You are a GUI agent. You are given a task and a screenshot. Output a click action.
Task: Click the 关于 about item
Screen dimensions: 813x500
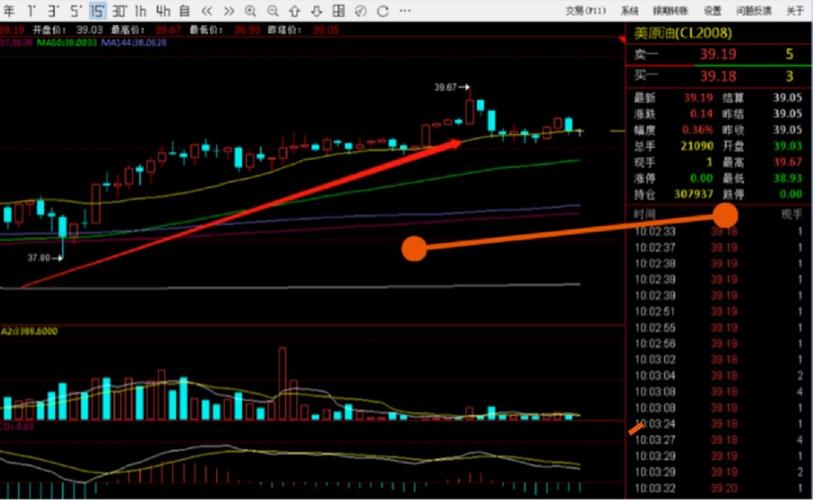tap(795, 11)
